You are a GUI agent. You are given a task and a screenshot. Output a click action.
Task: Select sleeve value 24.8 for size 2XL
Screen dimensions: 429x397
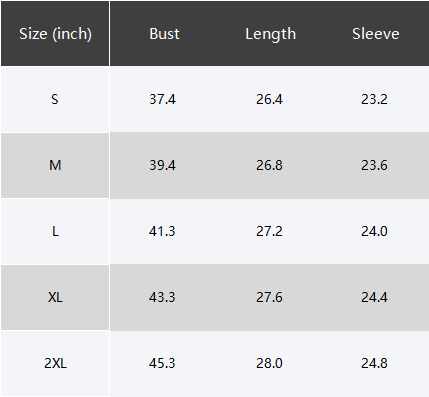(x=374, y=363)
